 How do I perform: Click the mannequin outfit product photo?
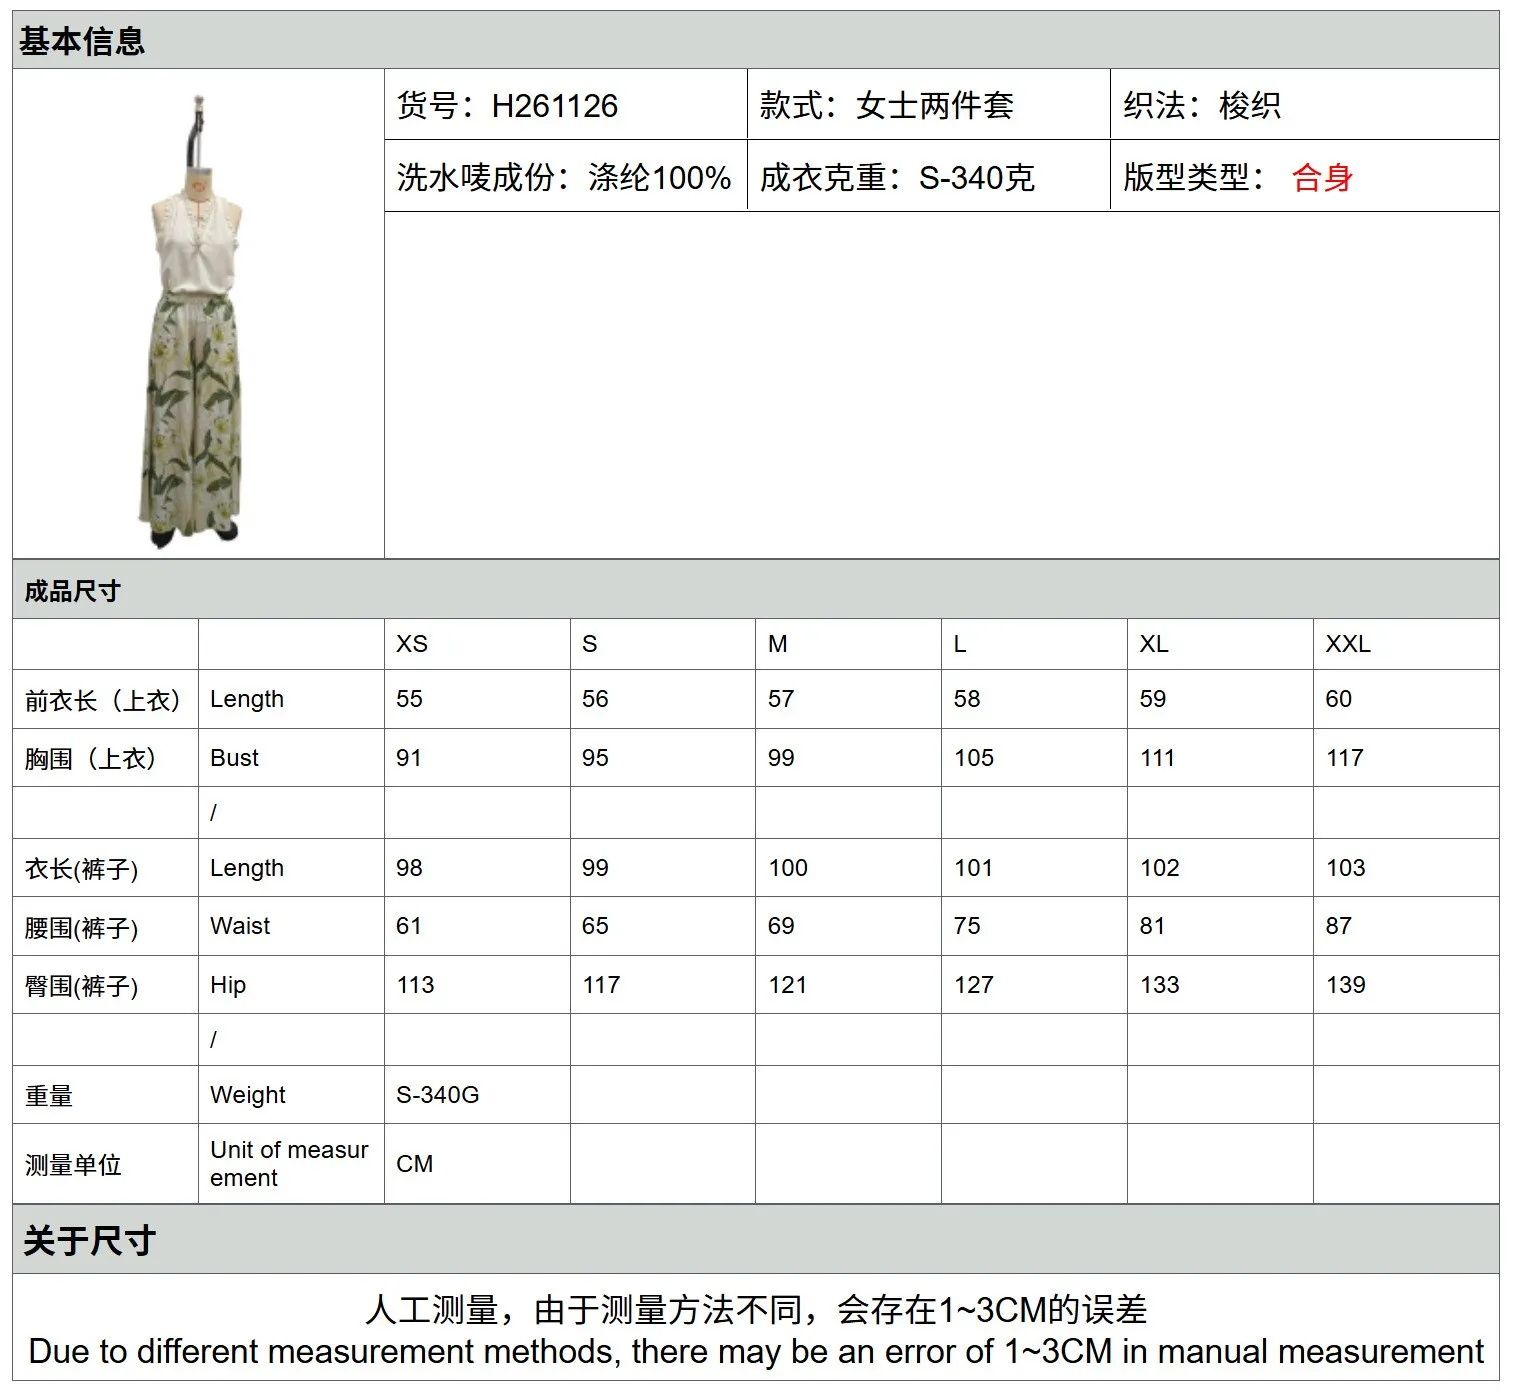191,320
